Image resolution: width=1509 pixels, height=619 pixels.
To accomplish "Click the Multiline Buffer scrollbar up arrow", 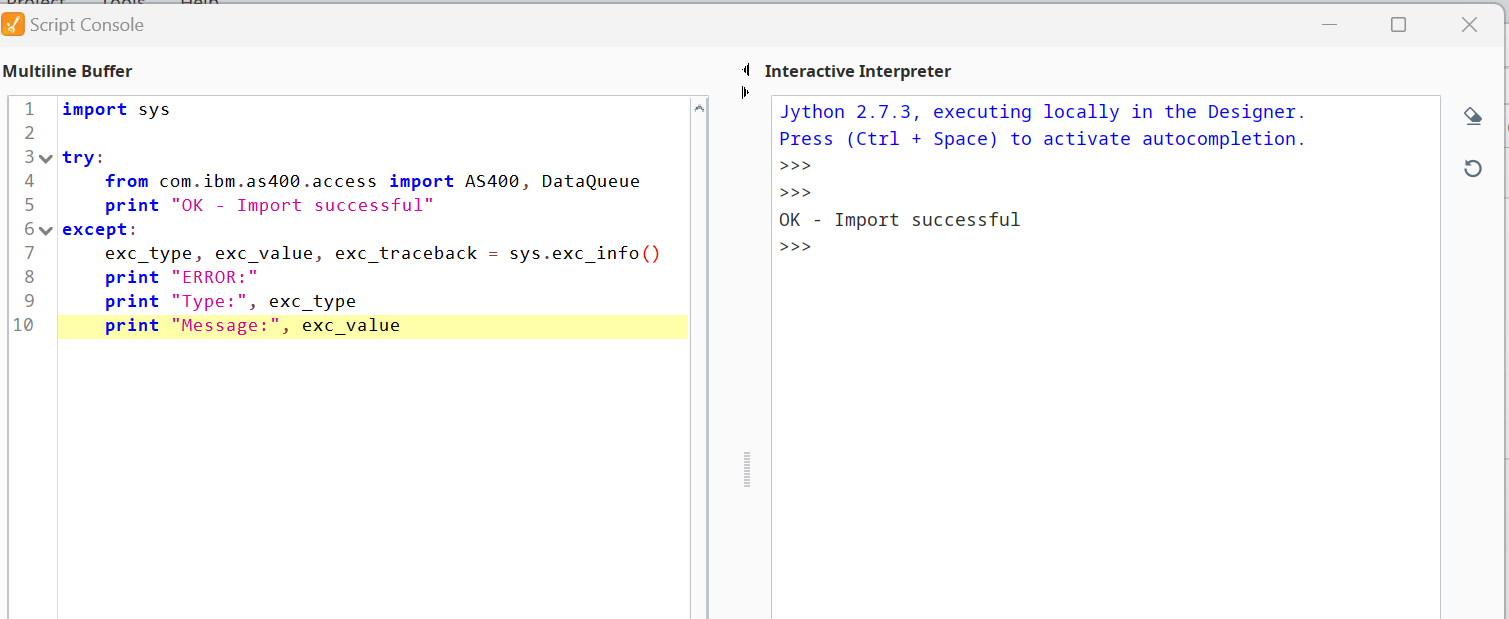I will coord(699,108).
